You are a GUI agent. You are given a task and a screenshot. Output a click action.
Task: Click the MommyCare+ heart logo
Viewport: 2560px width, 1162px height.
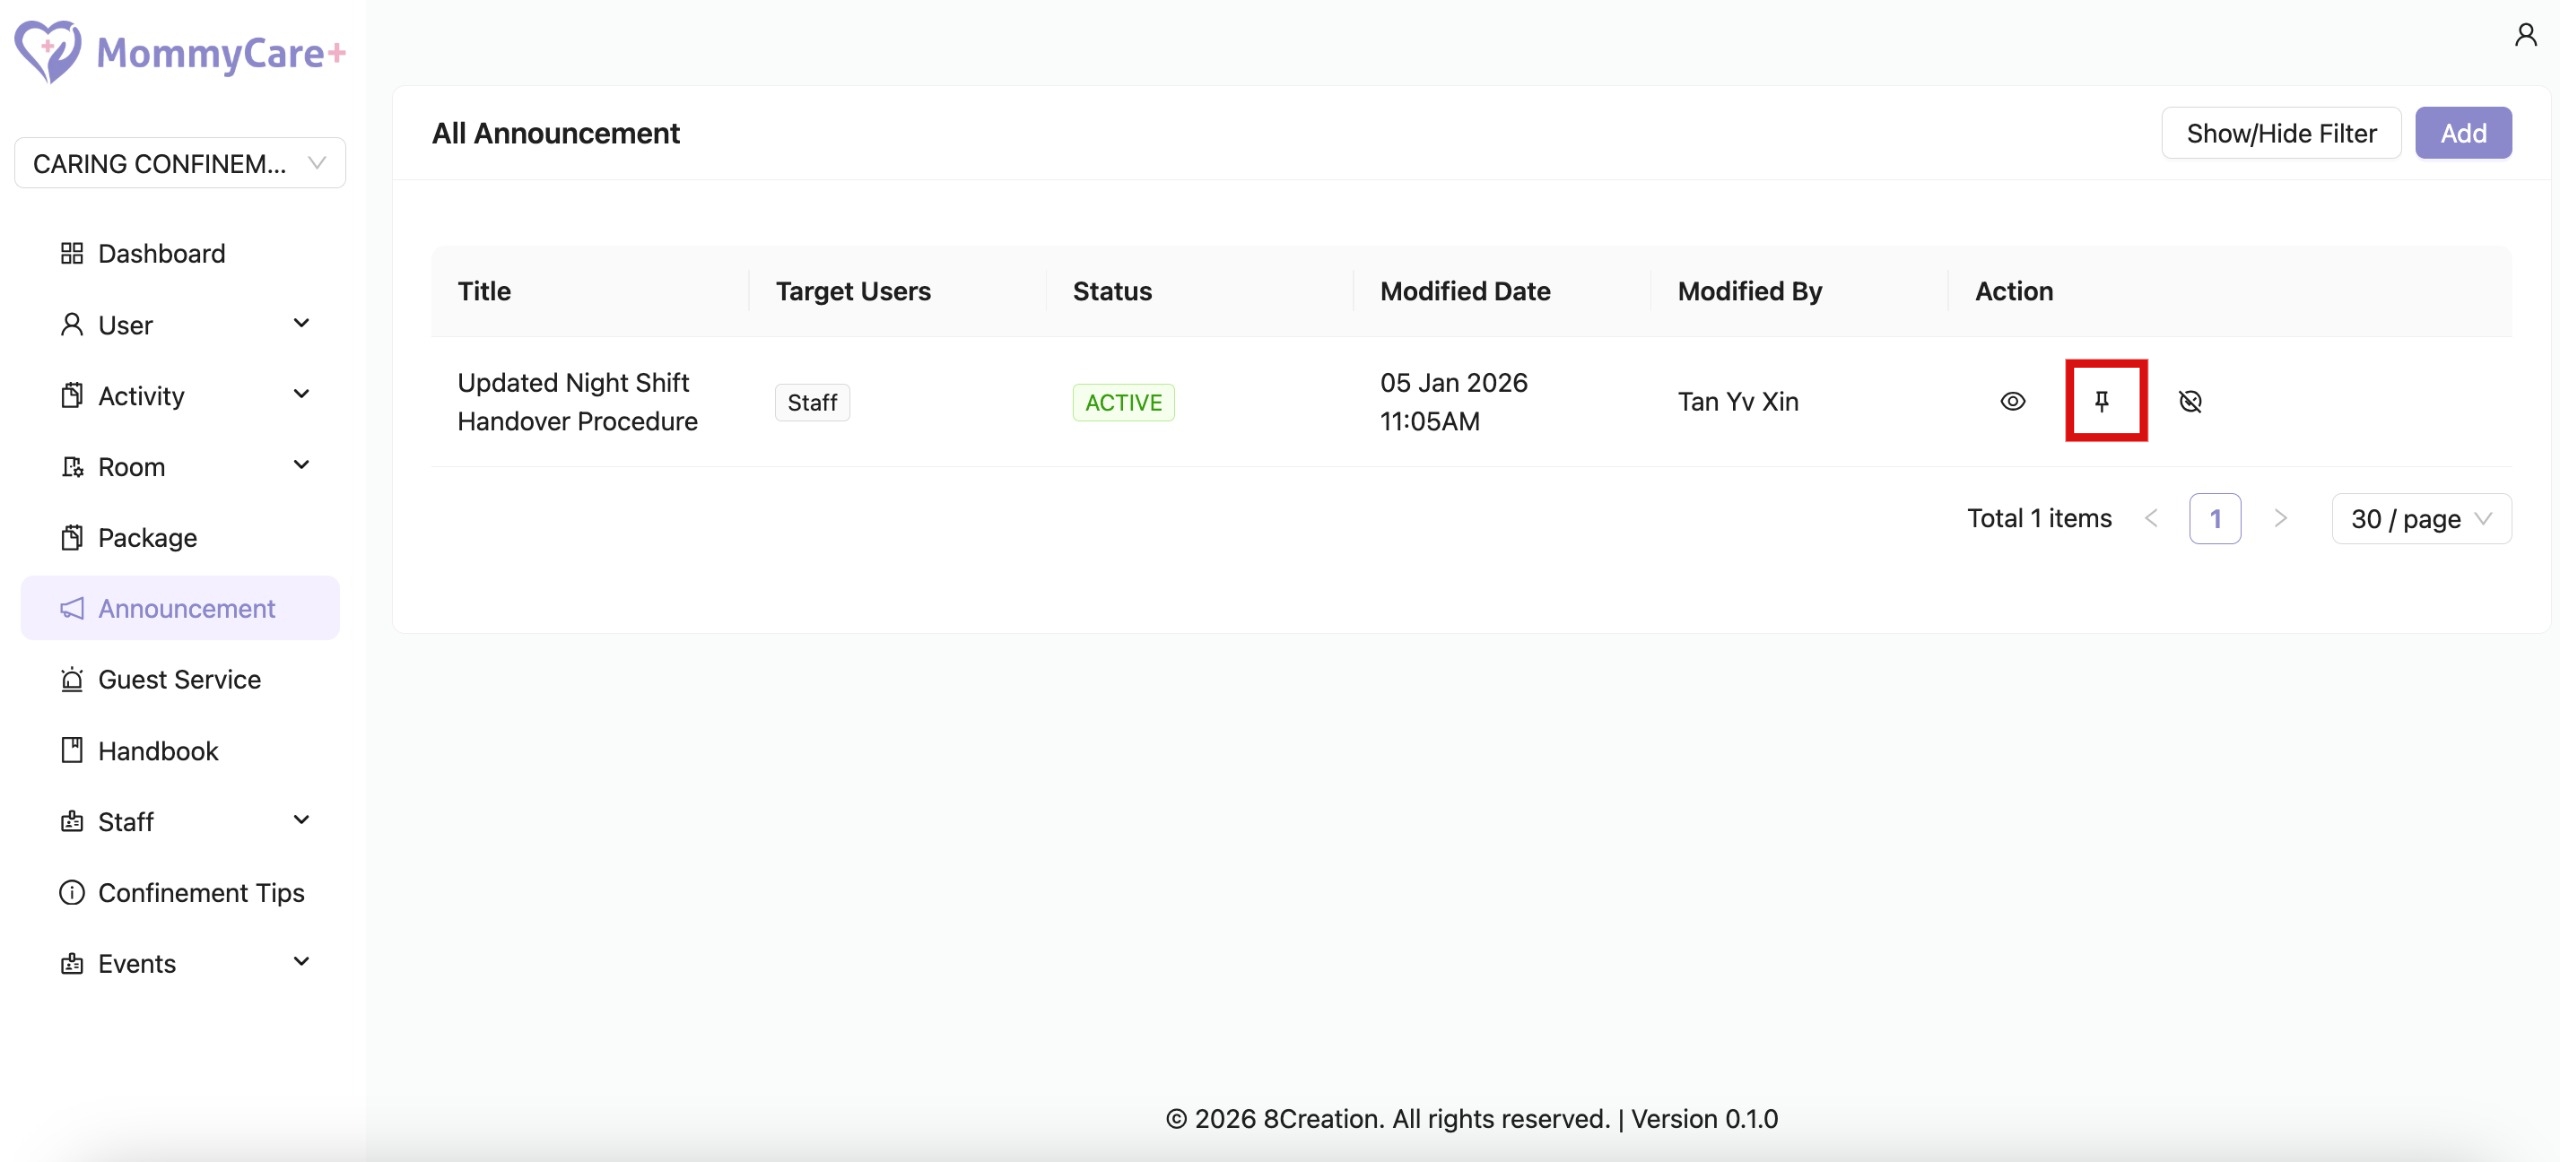tap(47, 51)
